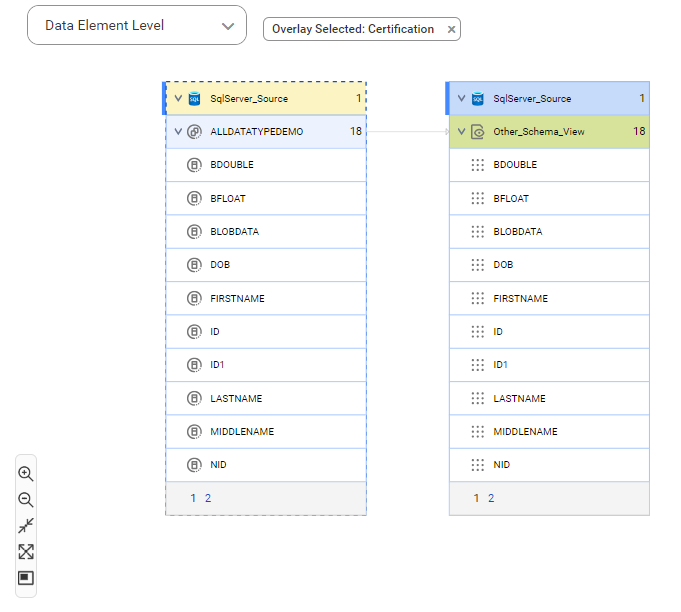Click the right SqlServer_Source header label
This screenshot has height=612, width=681.
coord(532,99)
